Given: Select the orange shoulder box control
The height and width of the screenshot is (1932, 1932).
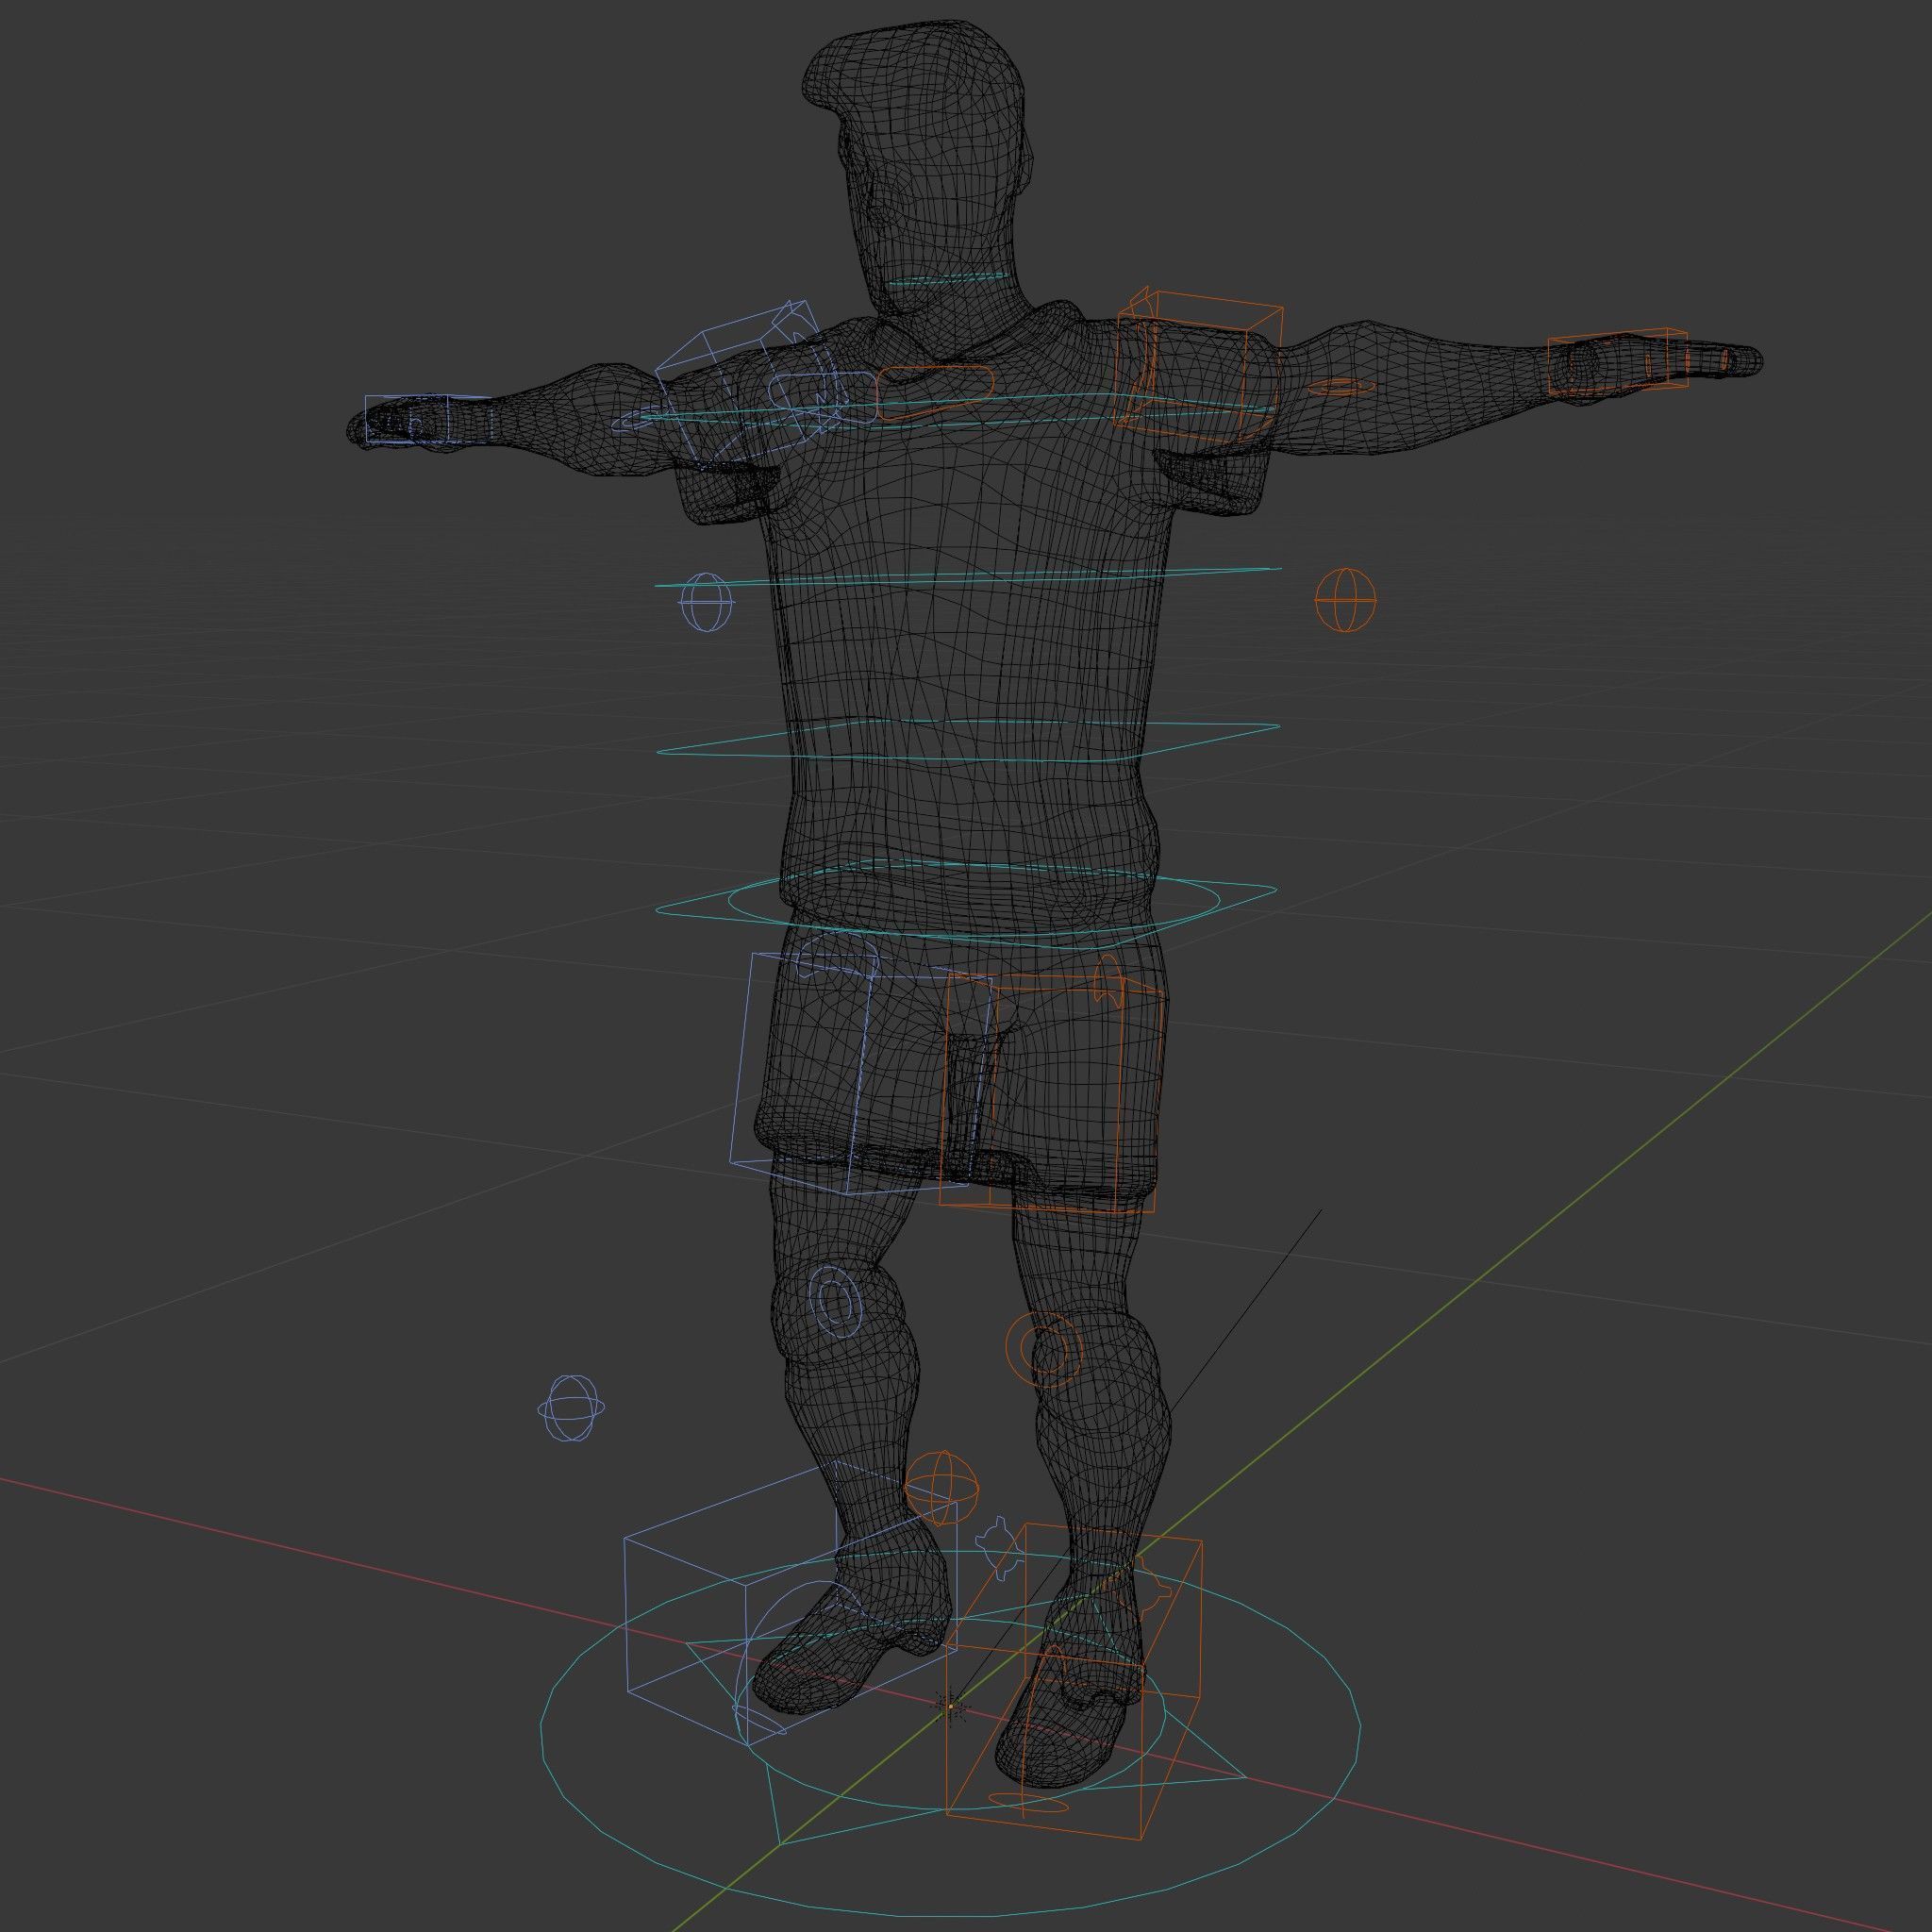Looking at the screenshot, I should (1198, 366).
